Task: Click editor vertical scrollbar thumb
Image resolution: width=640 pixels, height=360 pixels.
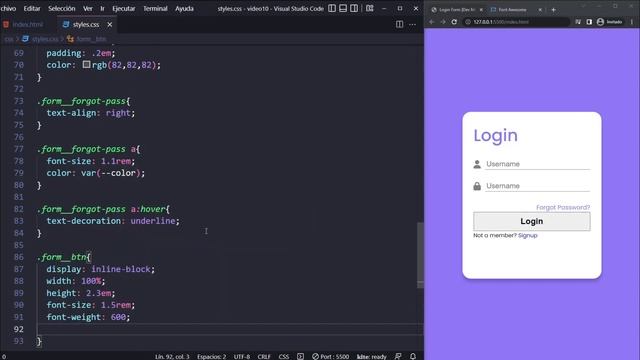Action: [x=420, y=255]
